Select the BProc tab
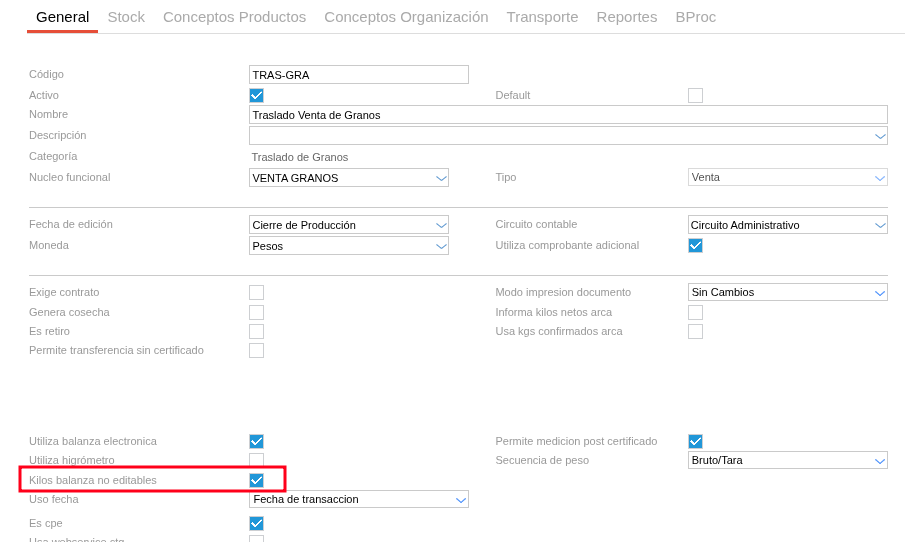The width and height of the screenshot is (905, 542). tap(695, 17)
